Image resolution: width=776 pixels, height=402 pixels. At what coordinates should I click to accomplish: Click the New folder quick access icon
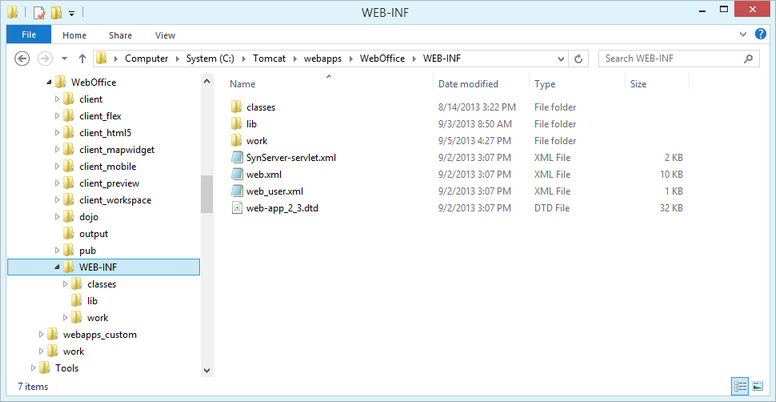[x=55, y=12]
